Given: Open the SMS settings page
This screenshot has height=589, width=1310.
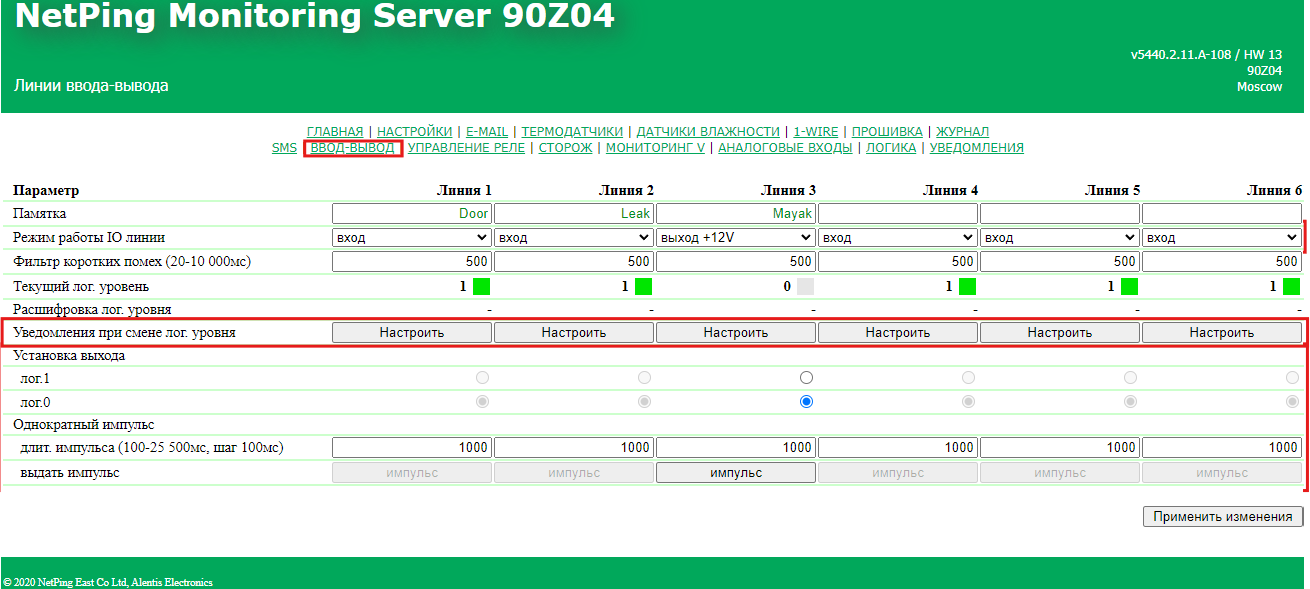Looking at the screenshot, I should point(284,148).
